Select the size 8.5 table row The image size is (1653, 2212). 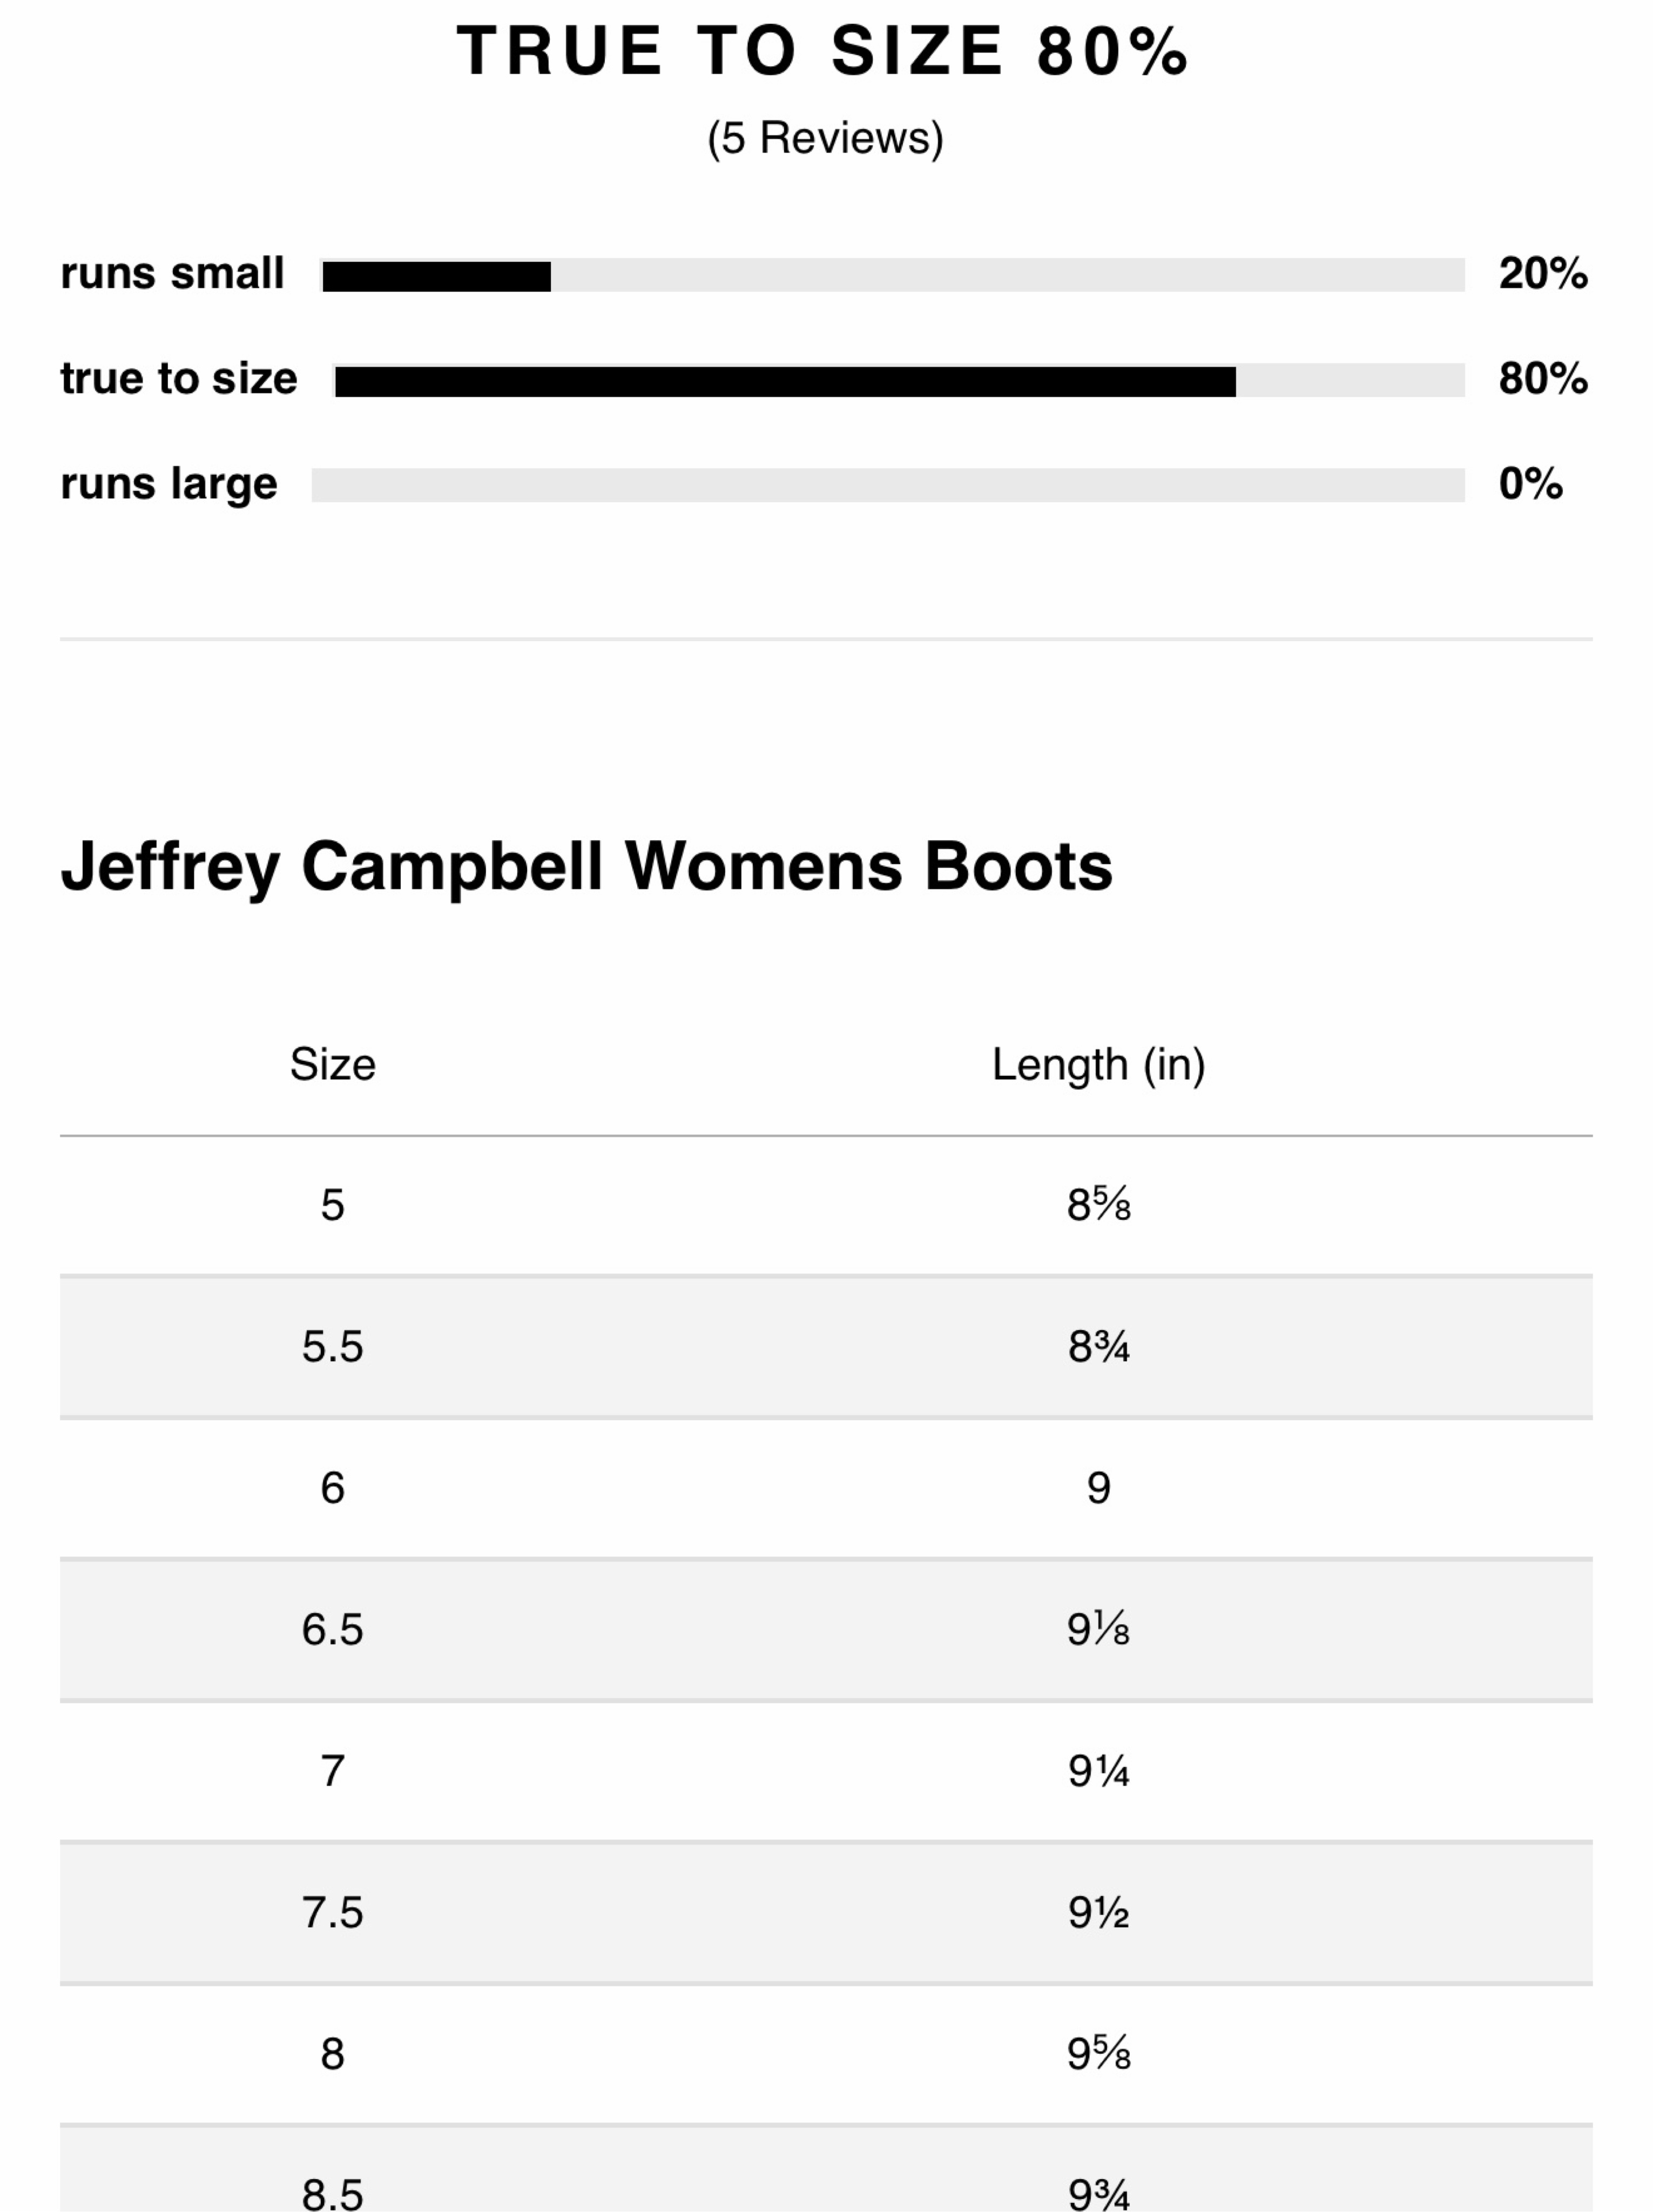[826, 2169]
